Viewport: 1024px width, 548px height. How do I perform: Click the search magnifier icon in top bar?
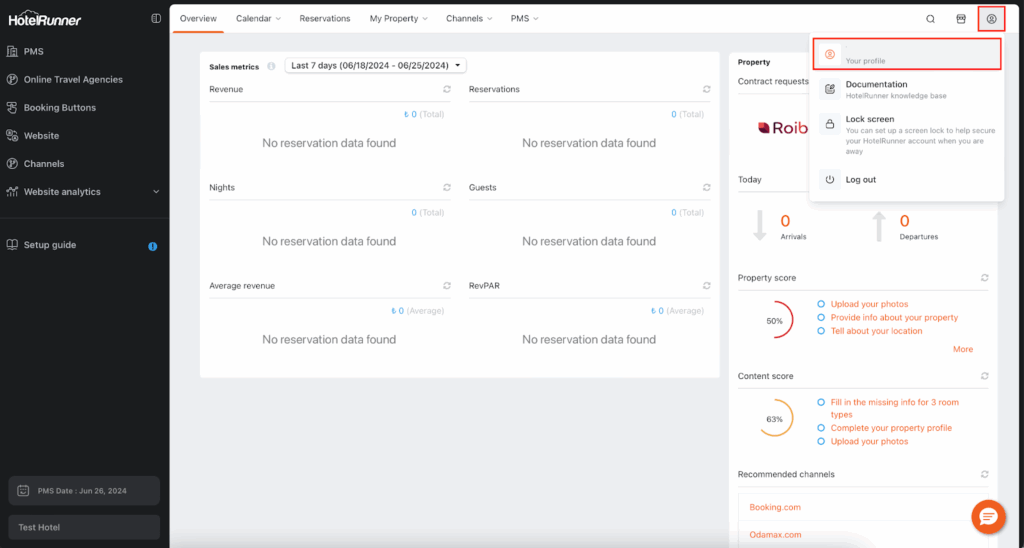tap(930, 19)
